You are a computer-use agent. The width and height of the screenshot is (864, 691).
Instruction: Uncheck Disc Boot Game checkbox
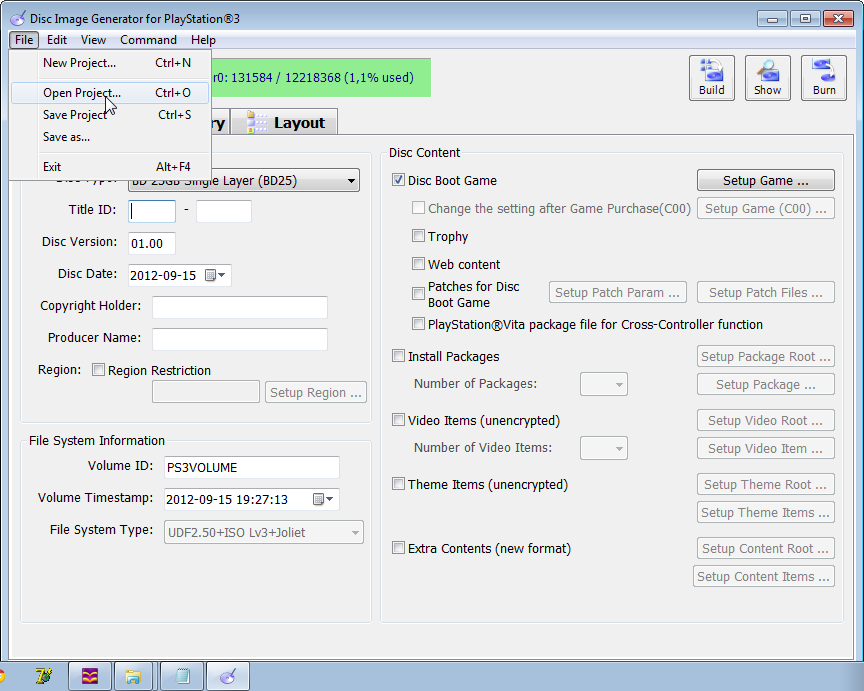[x=398, y=180]
